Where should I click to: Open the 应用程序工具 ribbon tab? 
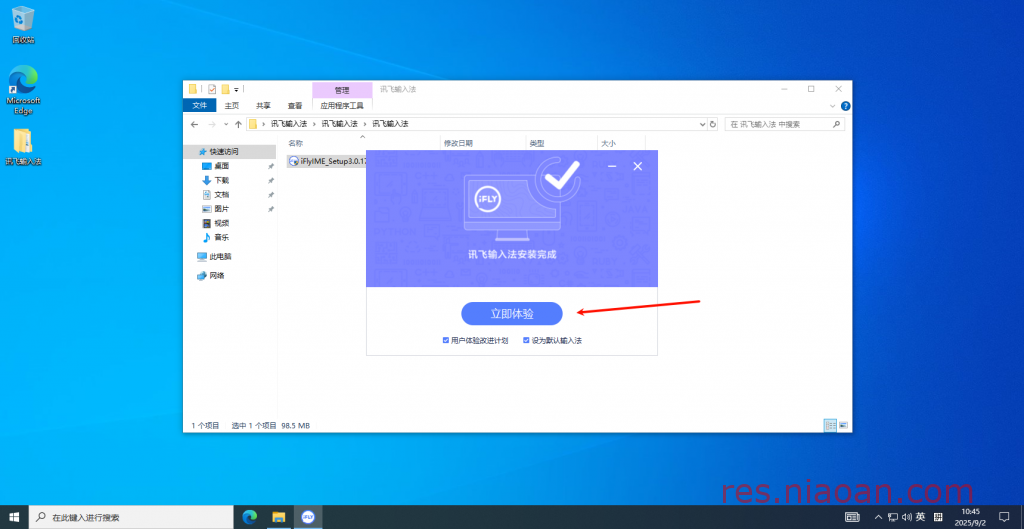coord(342,105)
